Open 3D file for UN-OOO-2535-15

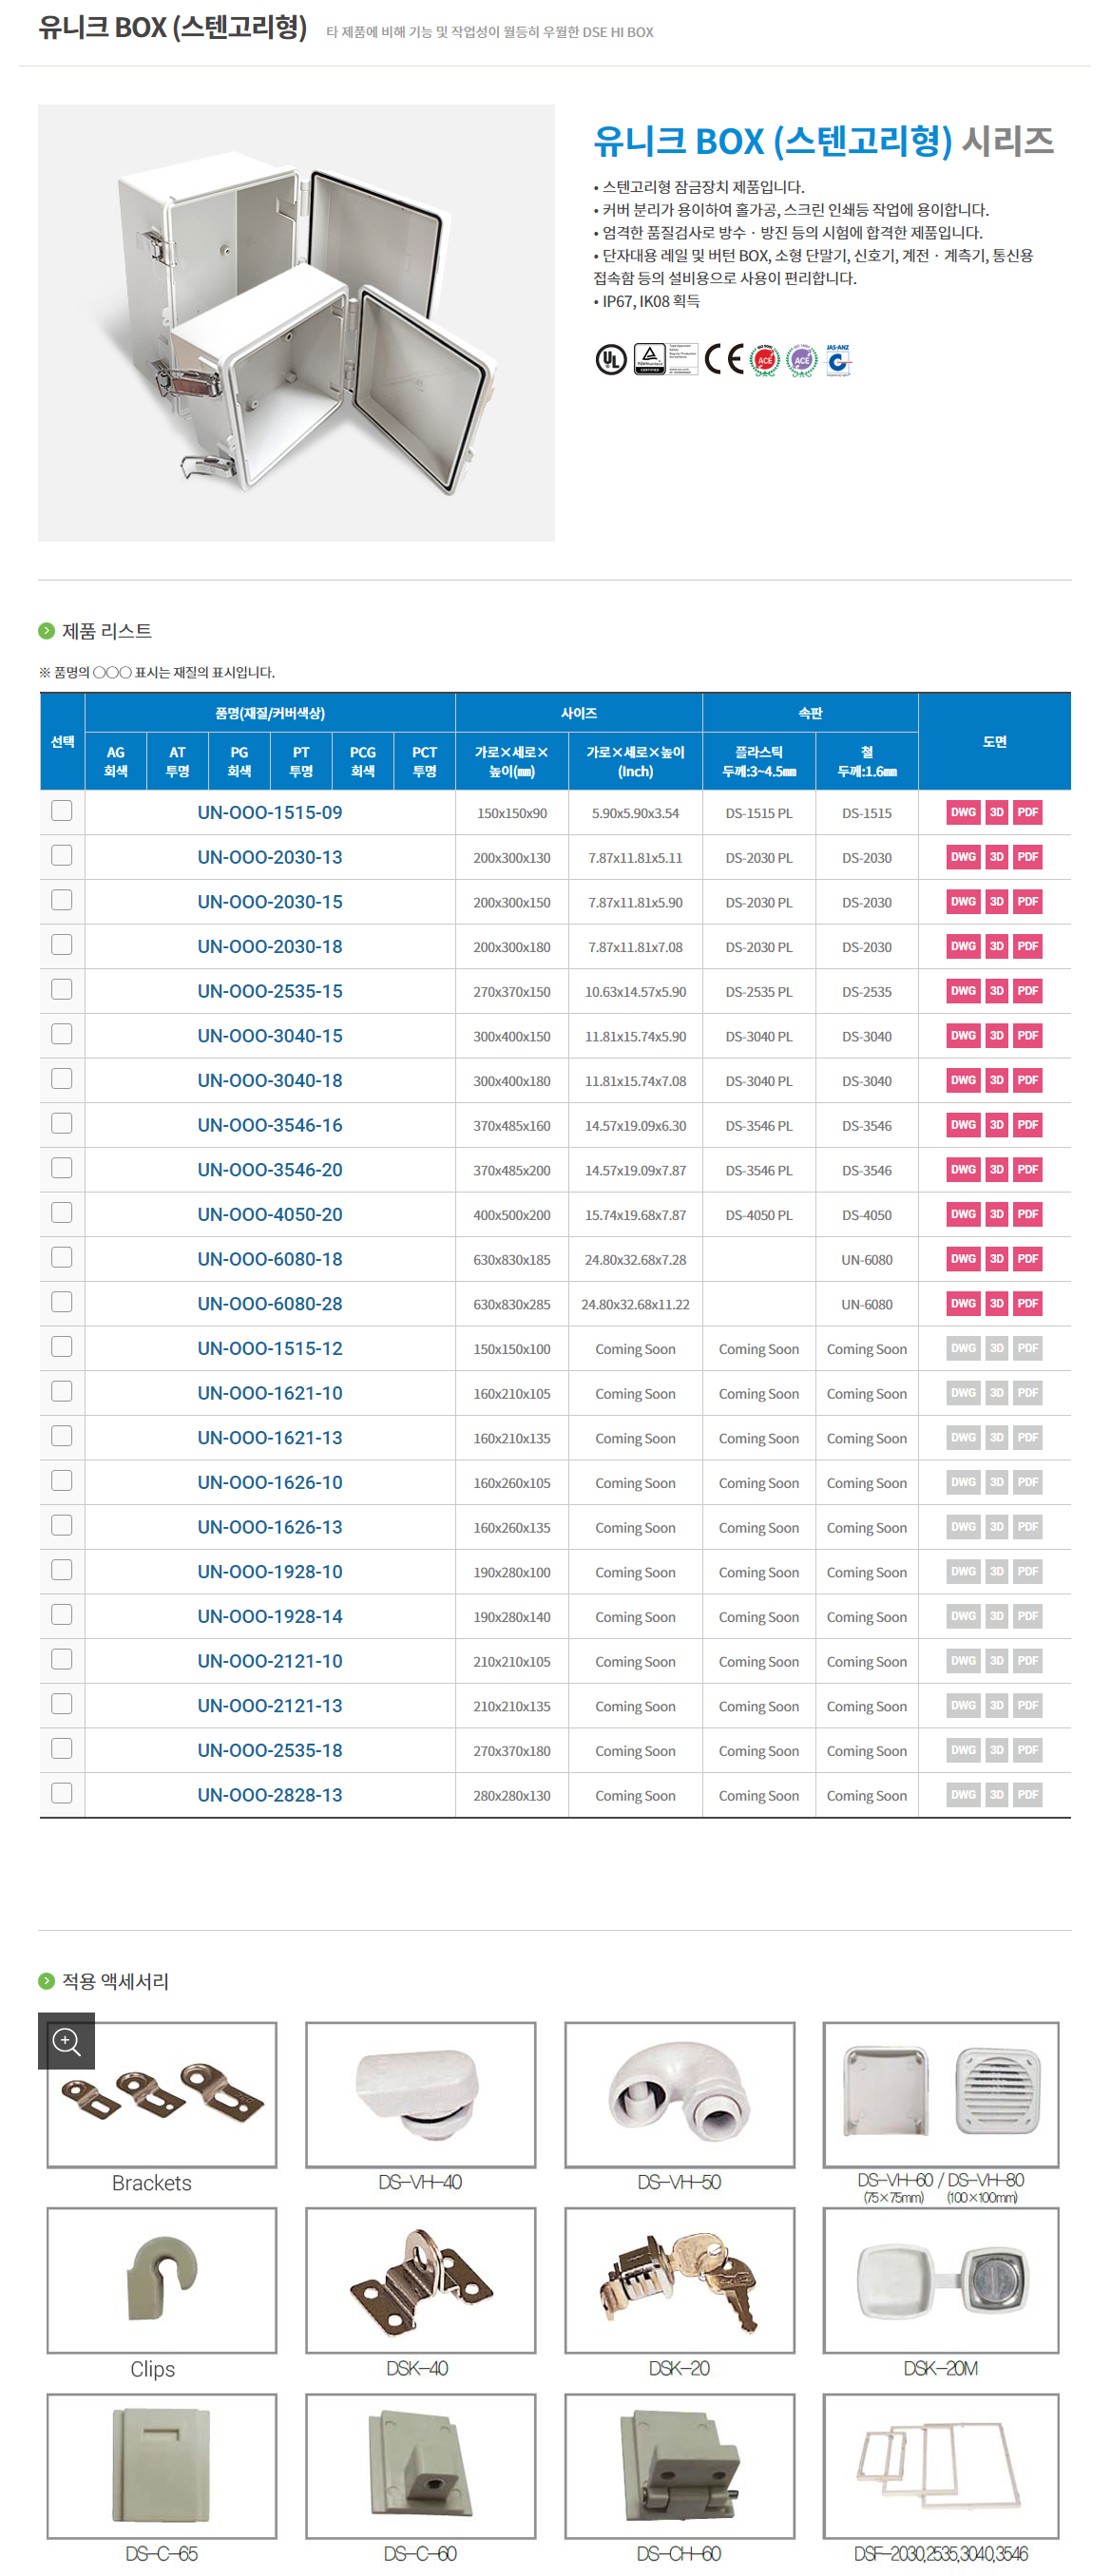point(996,991)
